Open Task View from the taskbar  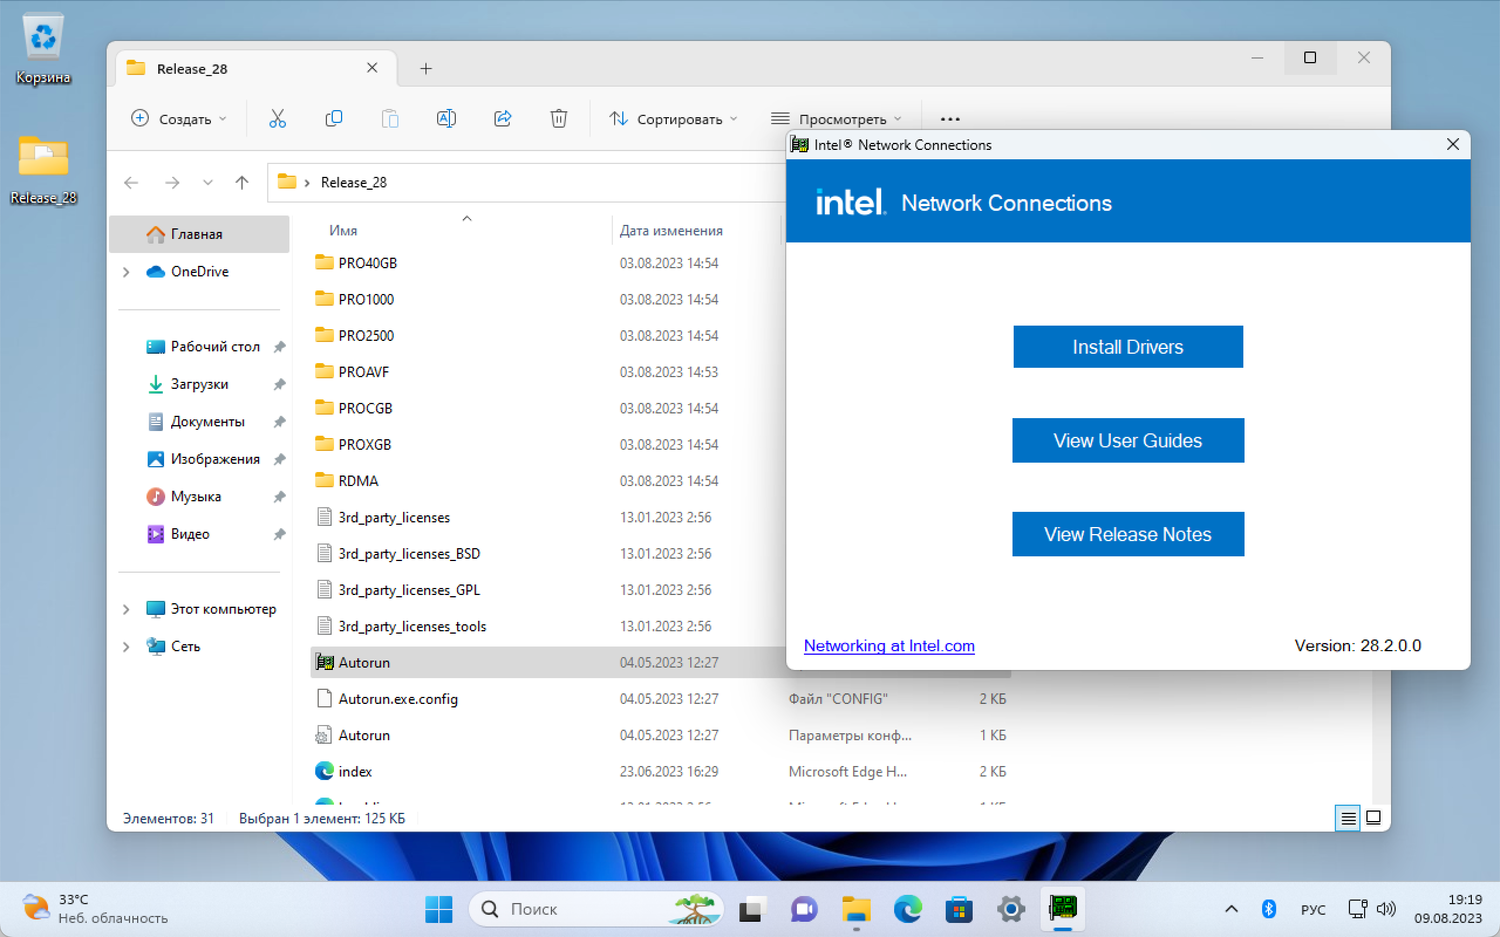click(x=751, y=909)
